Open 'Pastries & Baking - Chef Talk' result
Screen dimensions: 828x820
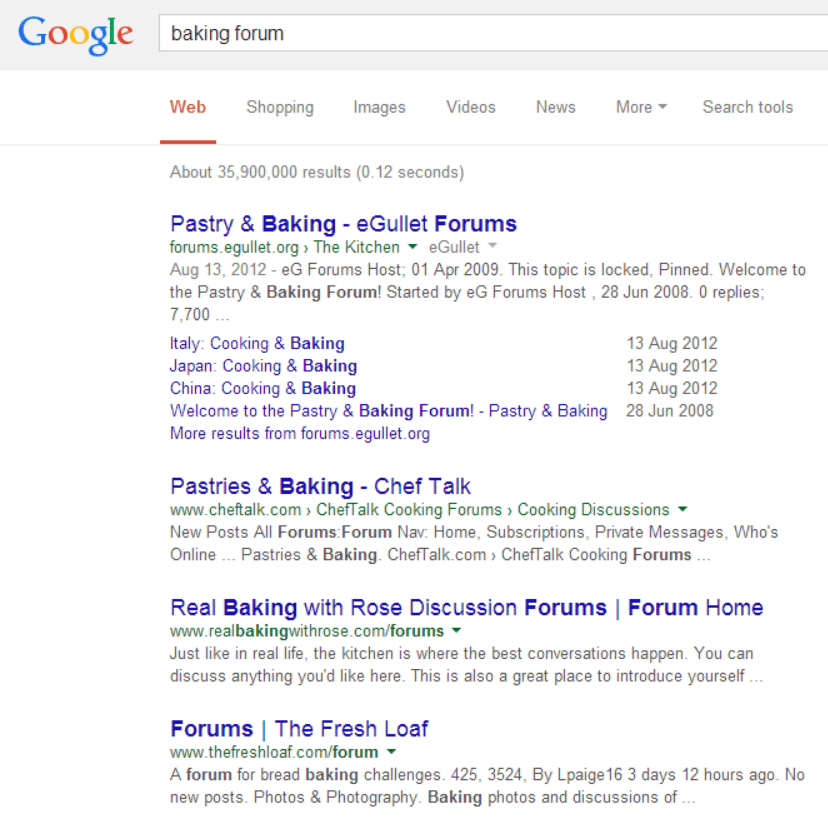tap(321, 486)
